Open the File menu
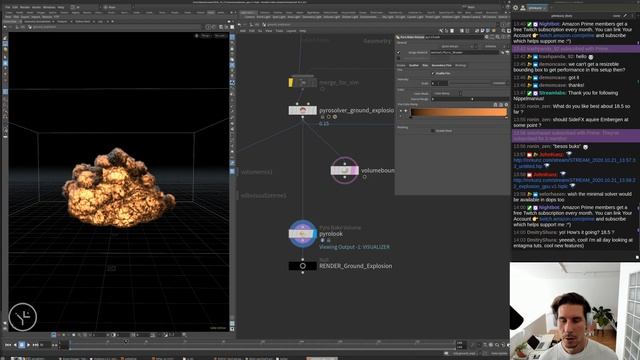The width and height of the screenshot is (640, 360). coord(7,7)
